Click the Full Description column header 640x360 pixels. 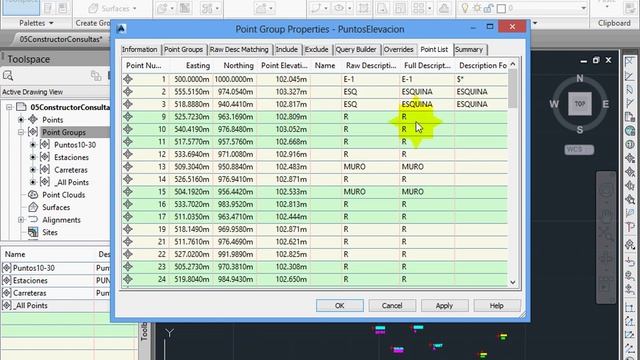tap(427, 65)
